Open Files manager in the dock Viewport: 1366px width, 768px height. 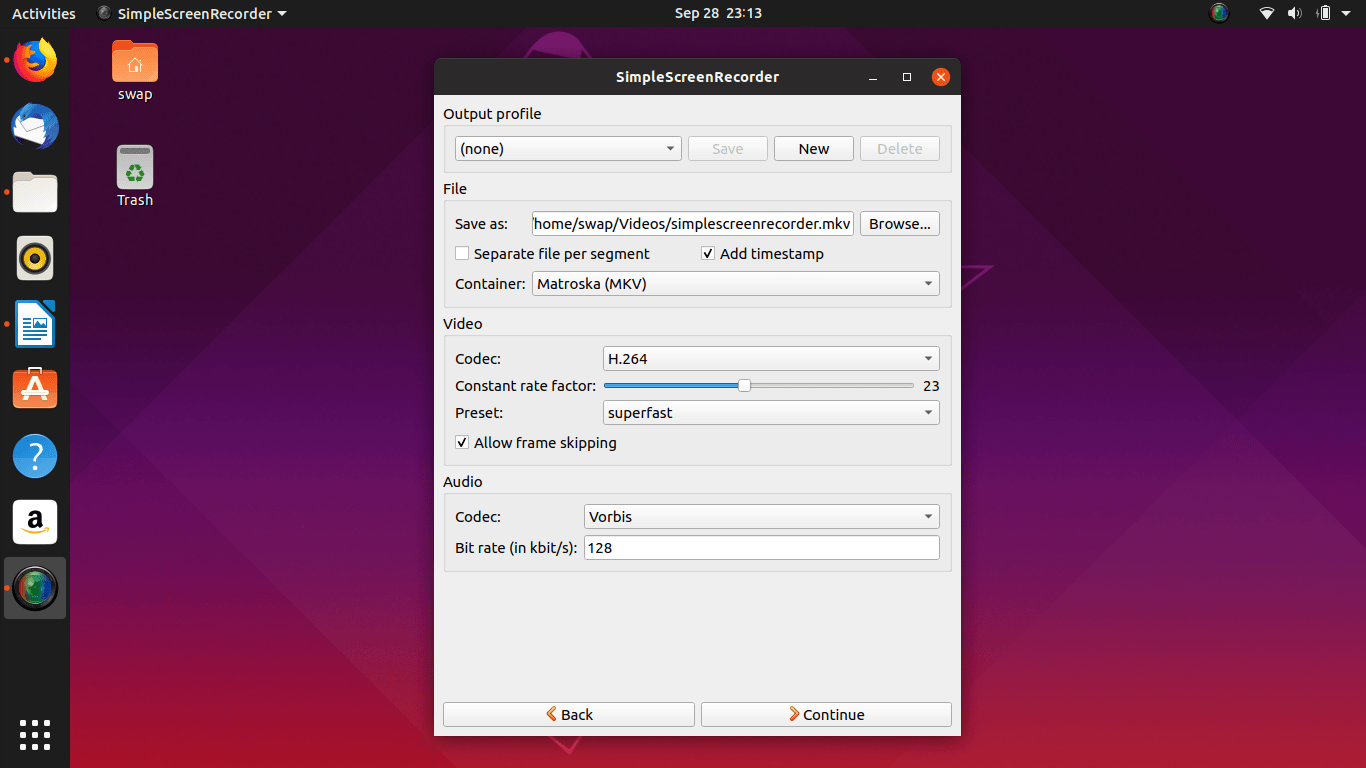(35, 192)
